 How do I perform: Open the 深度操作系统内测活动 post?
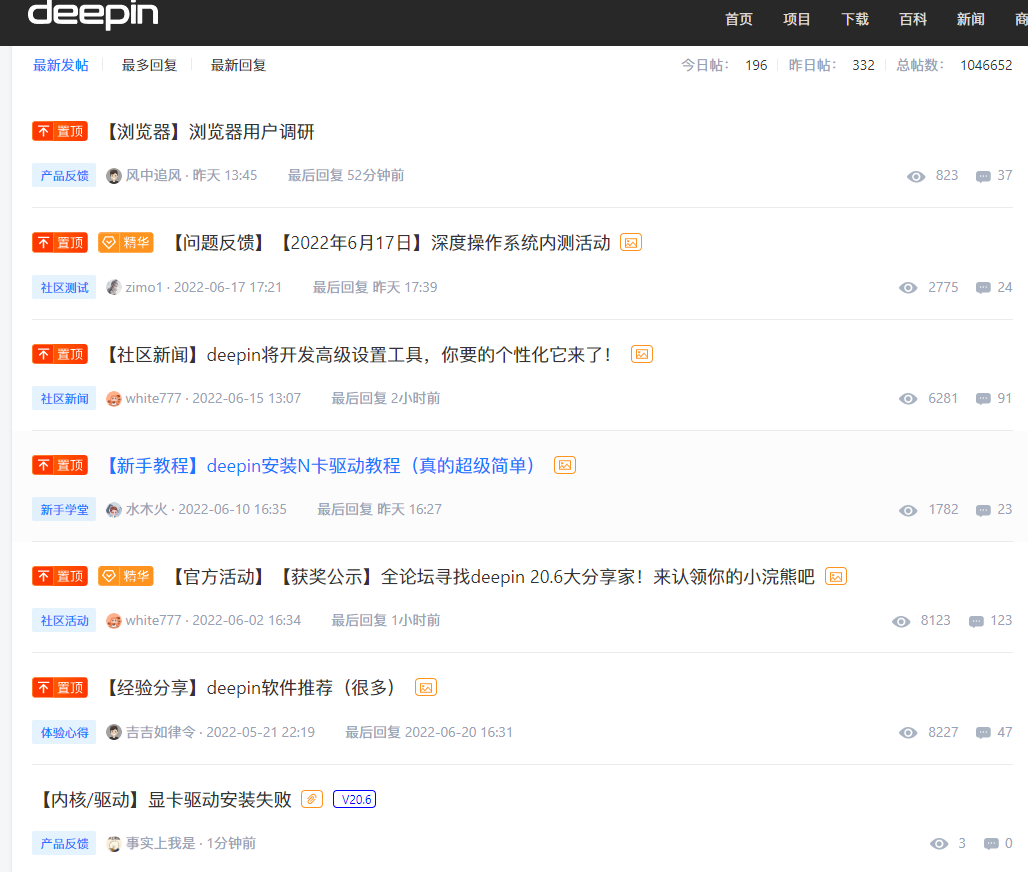389,243
